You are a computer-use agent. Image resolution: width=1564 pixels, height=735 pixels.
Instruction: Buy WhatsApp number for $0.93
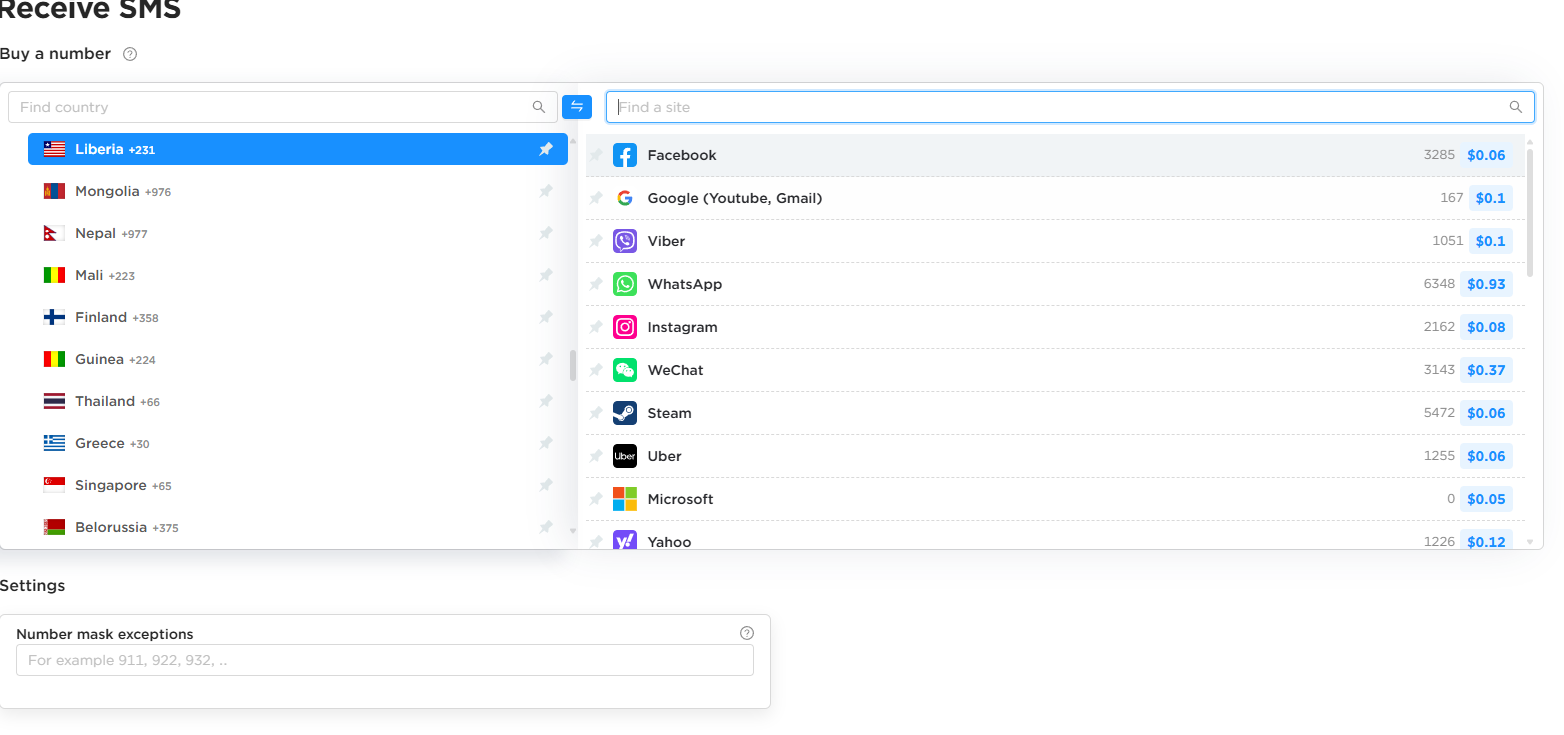tap(1486, 284)
